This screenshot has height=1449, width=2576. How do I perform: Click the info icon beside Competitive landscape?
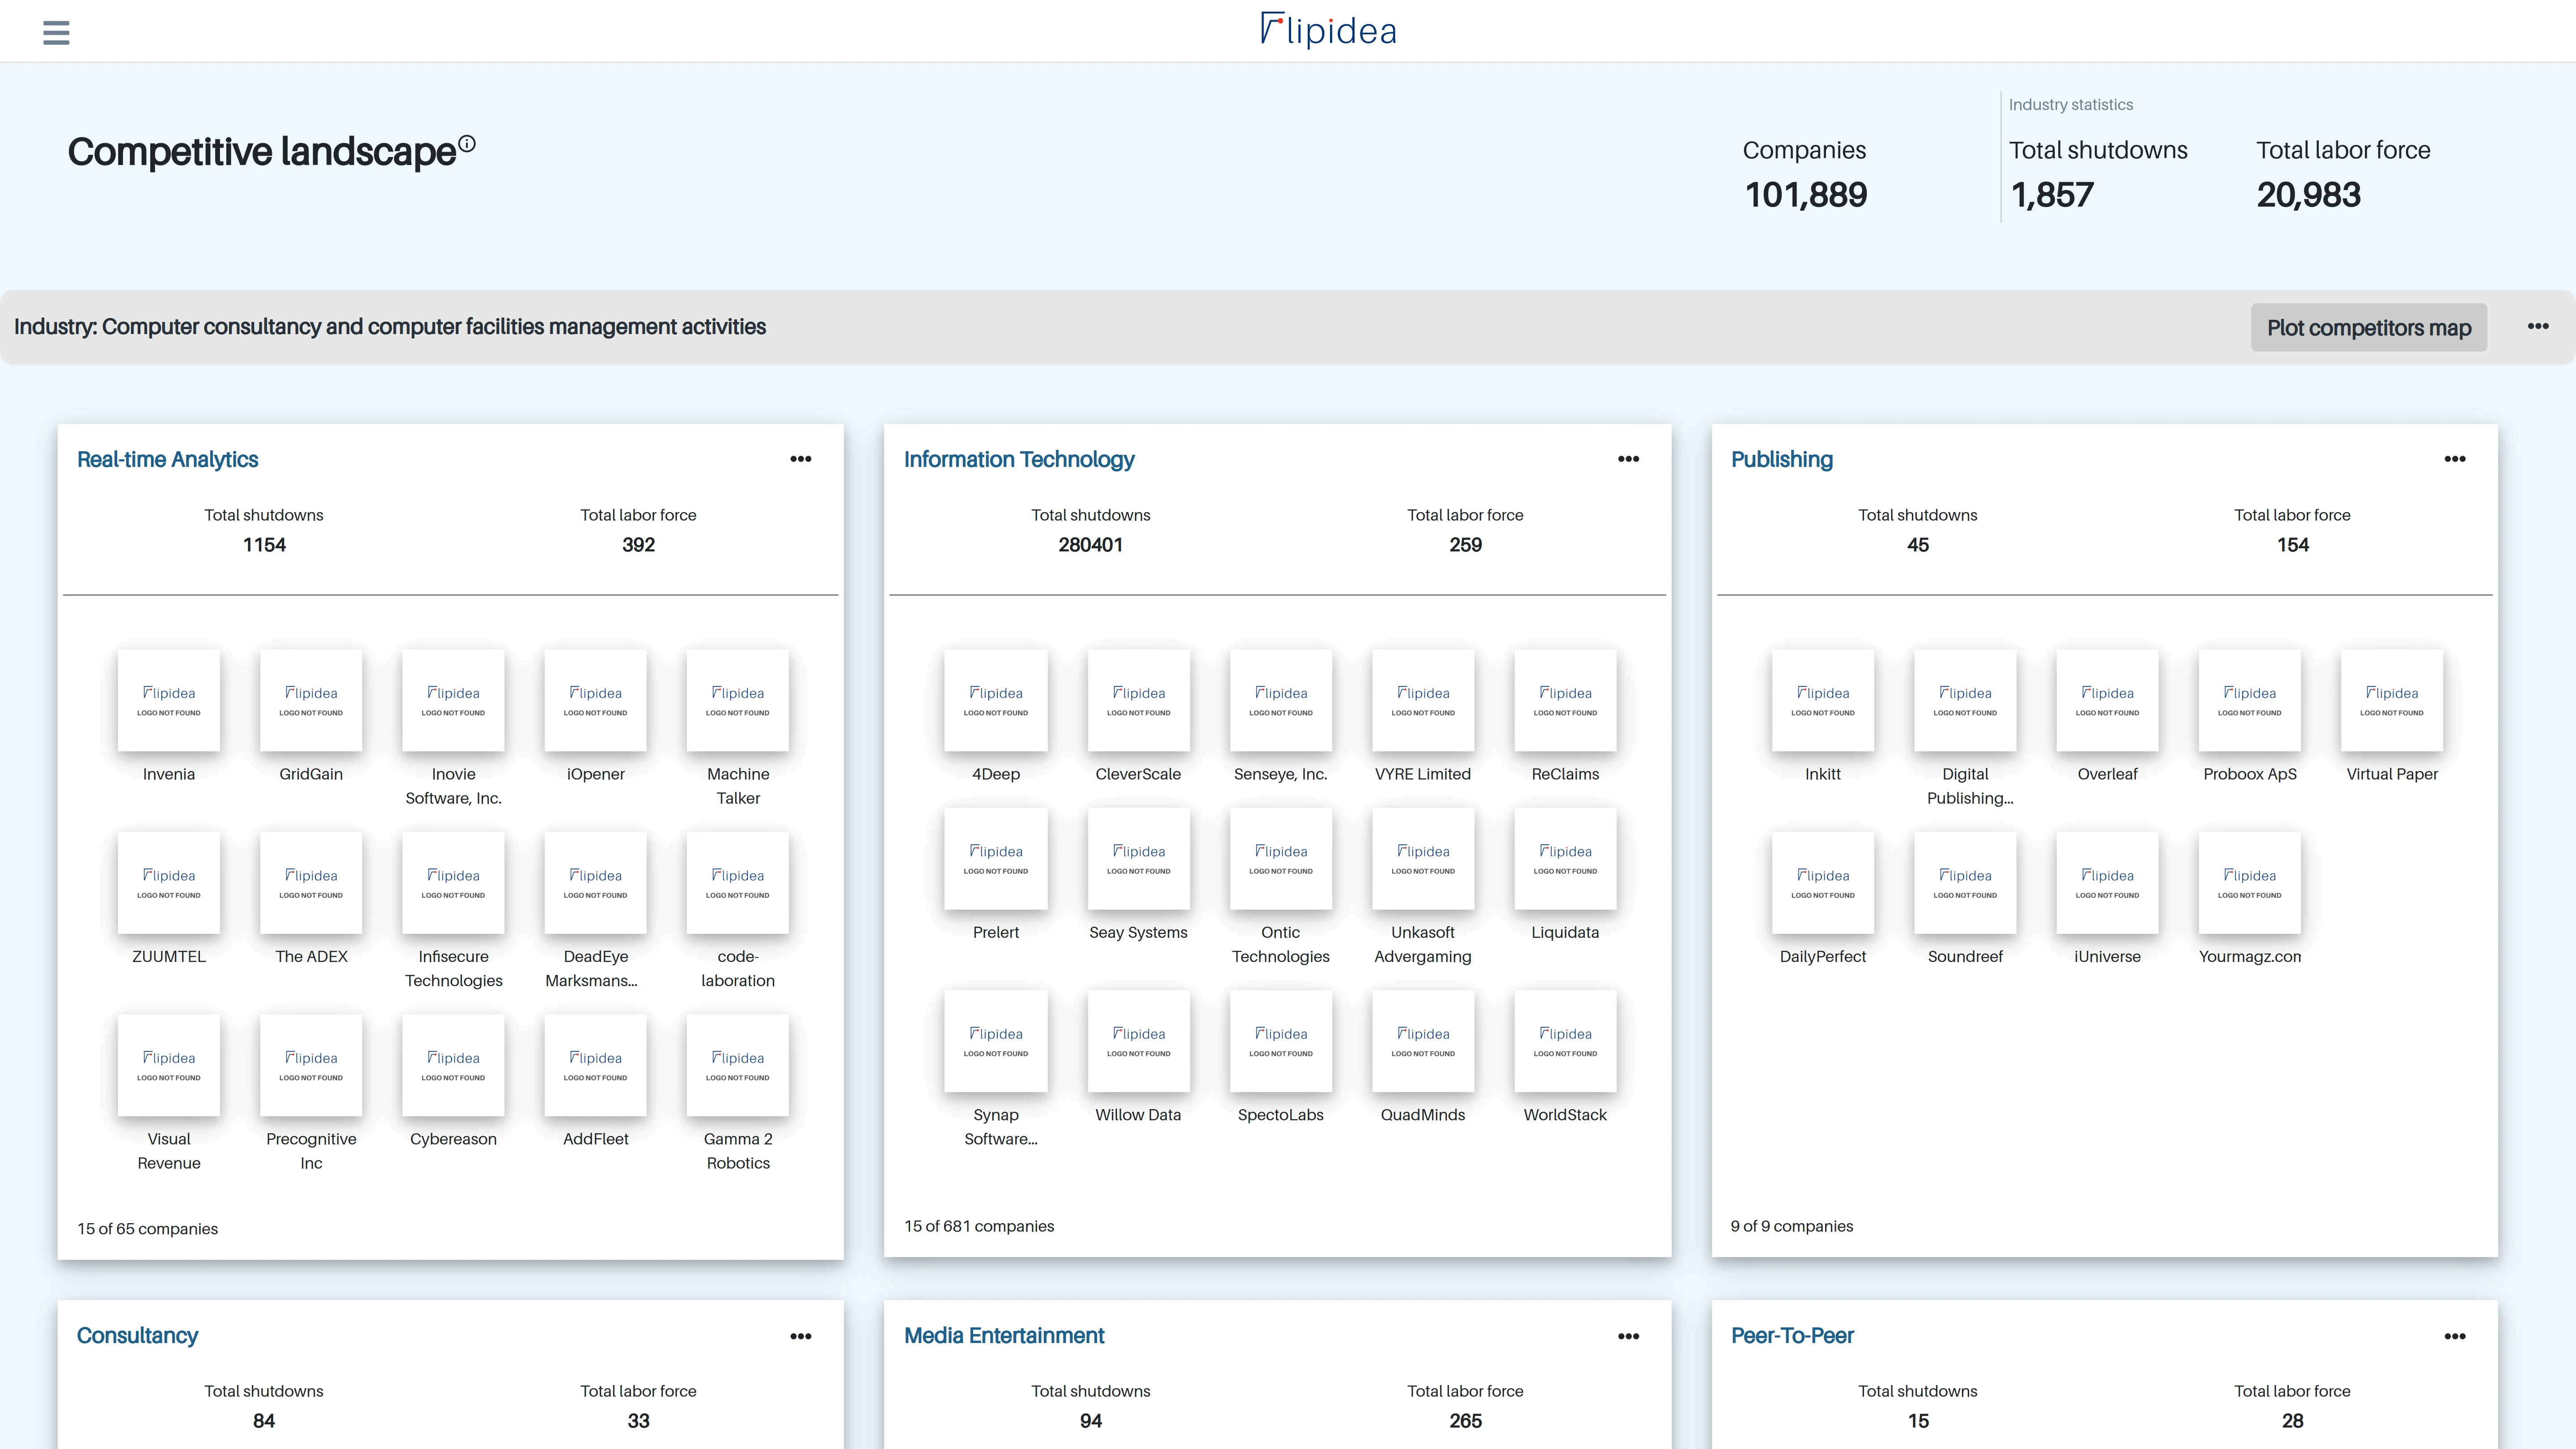[467, 143]
